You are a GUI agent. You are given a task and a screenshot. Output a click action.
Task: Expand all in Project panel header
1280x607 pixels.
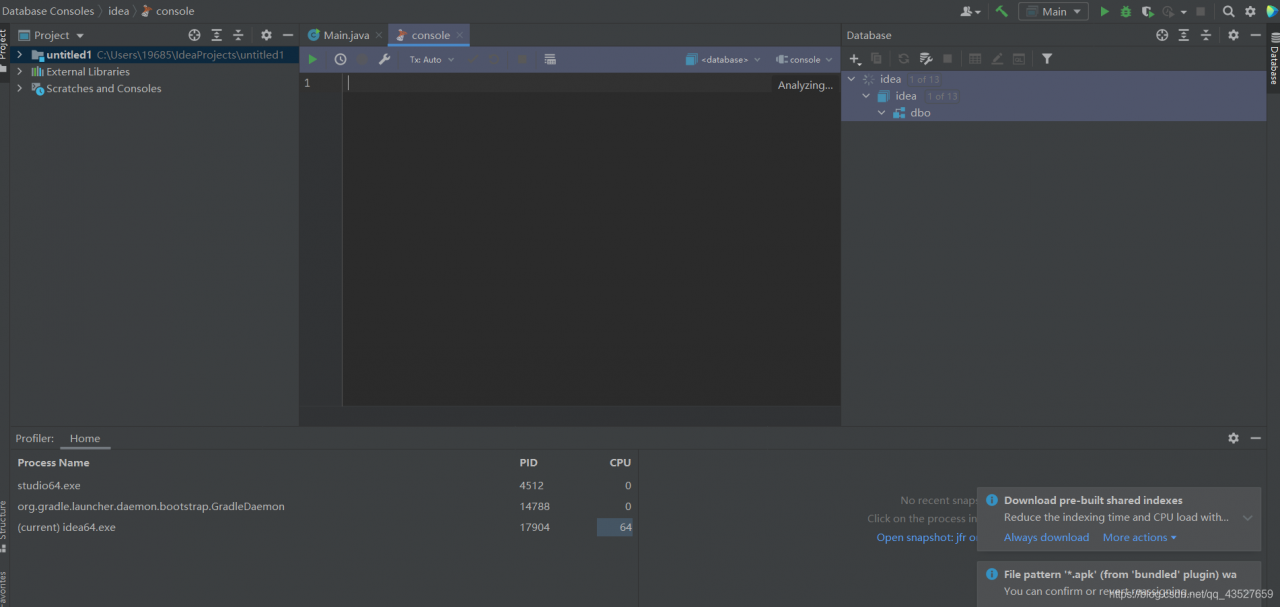pos(216,35)
